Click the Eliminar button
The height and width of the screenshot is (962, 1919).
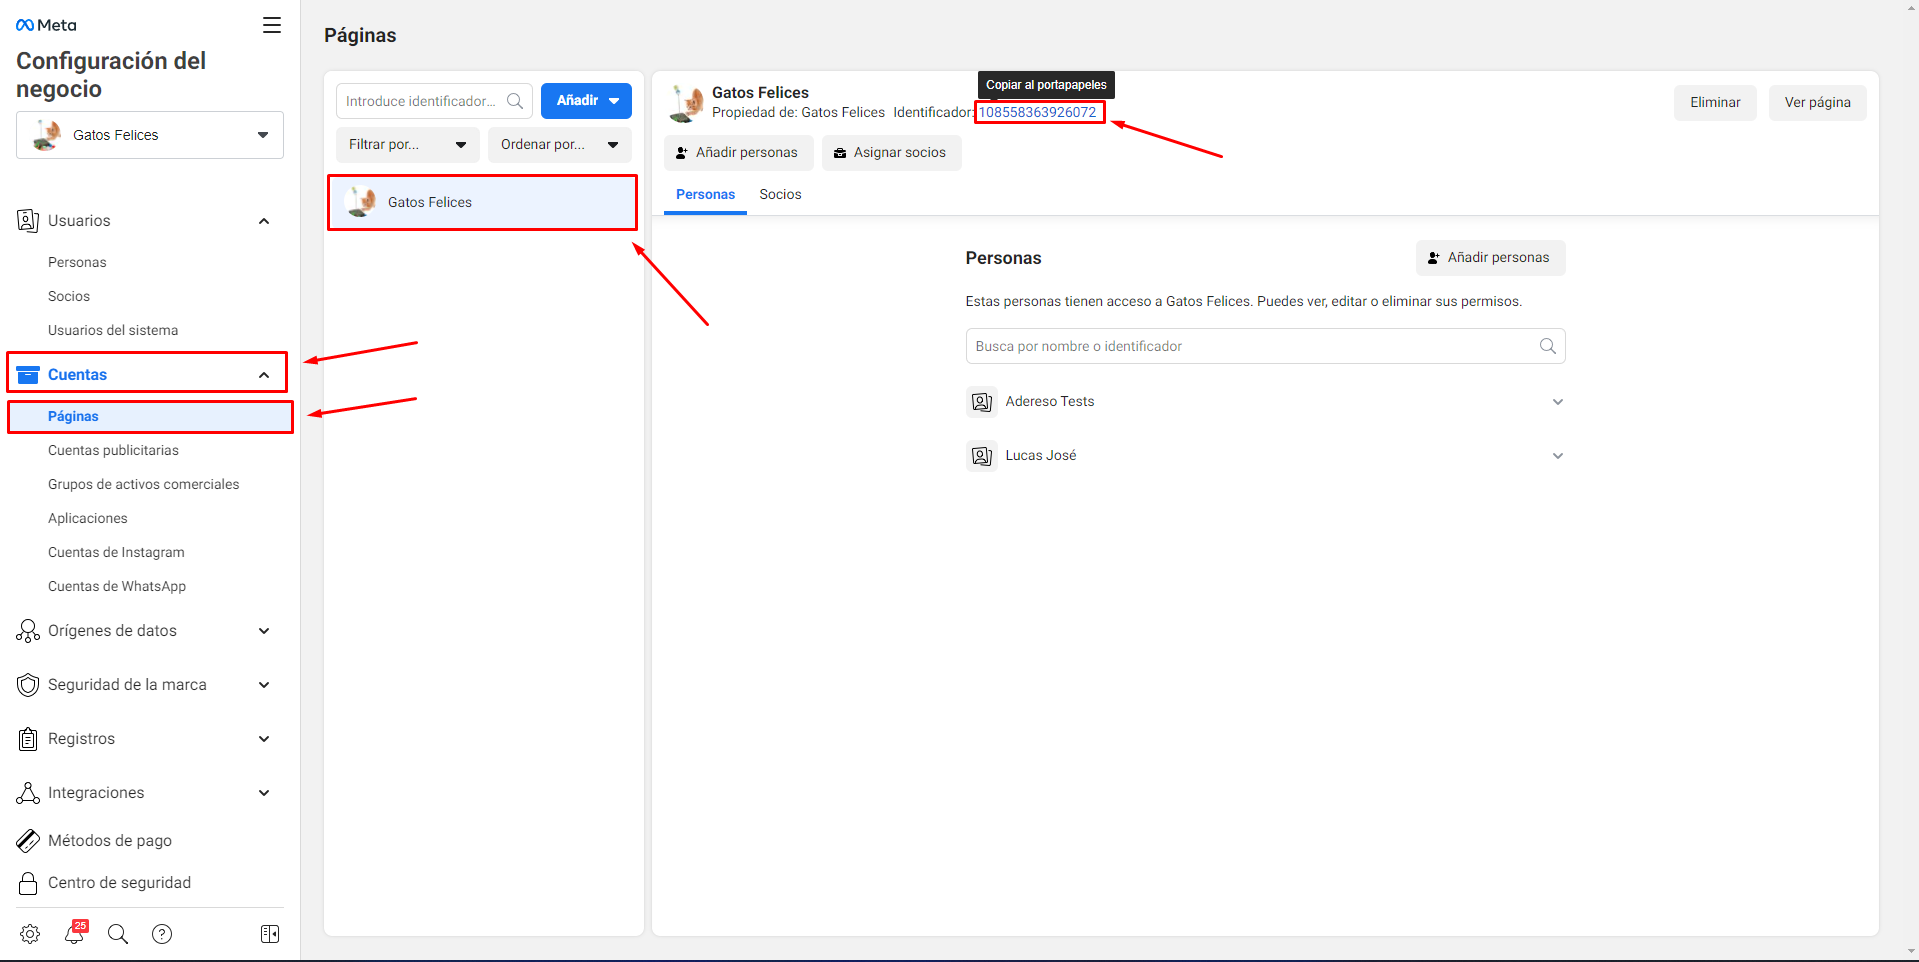tap(1715, 103)
